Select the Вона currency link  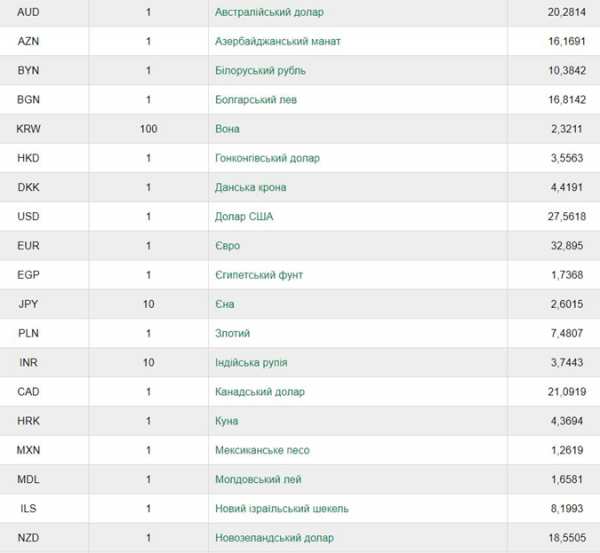tap(227, 129)
